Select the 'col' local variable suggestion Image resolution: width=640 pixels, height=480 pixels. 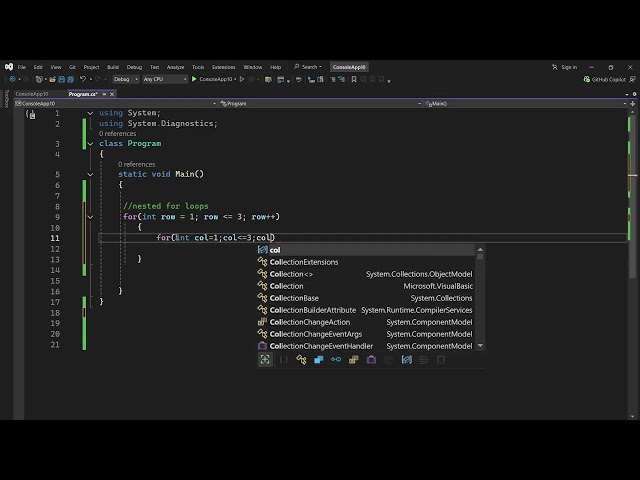click(x=365, y=250)
